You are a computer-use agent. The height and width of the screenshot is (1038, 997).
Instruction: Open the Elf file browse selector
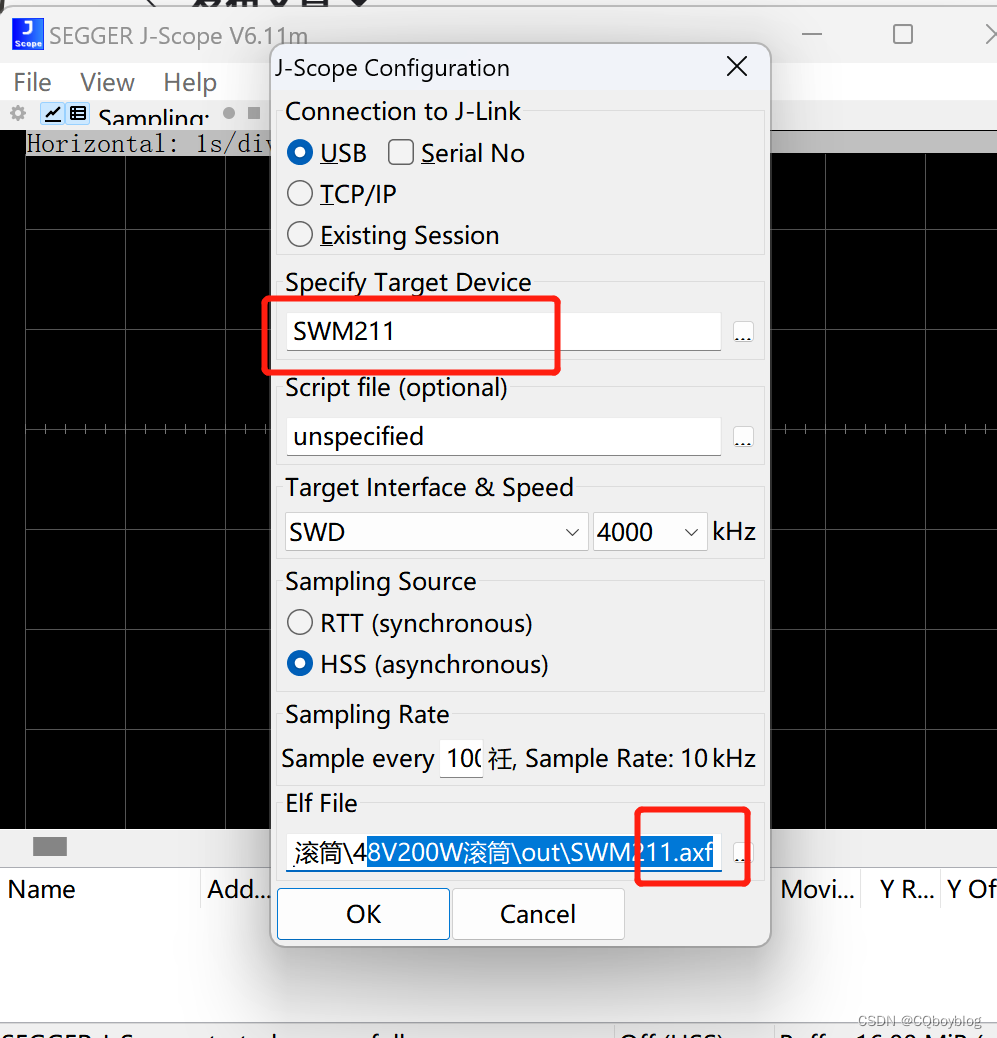point(743,852)
